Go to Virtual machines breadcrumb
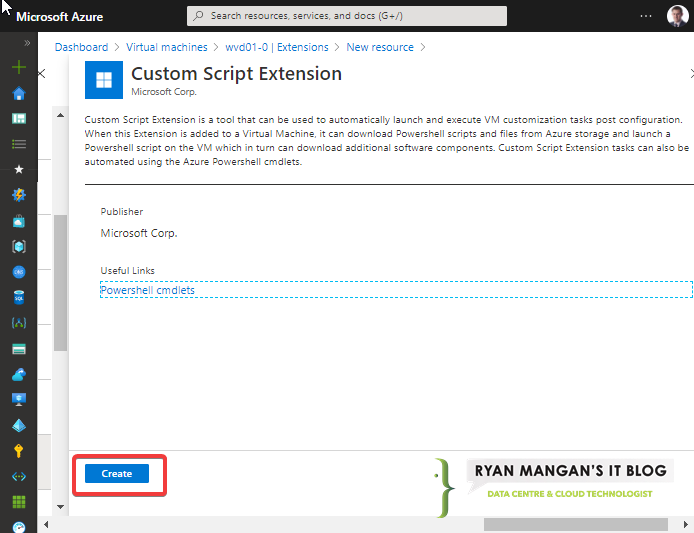This screenshot has width=694, height=533. coord(166,47)
